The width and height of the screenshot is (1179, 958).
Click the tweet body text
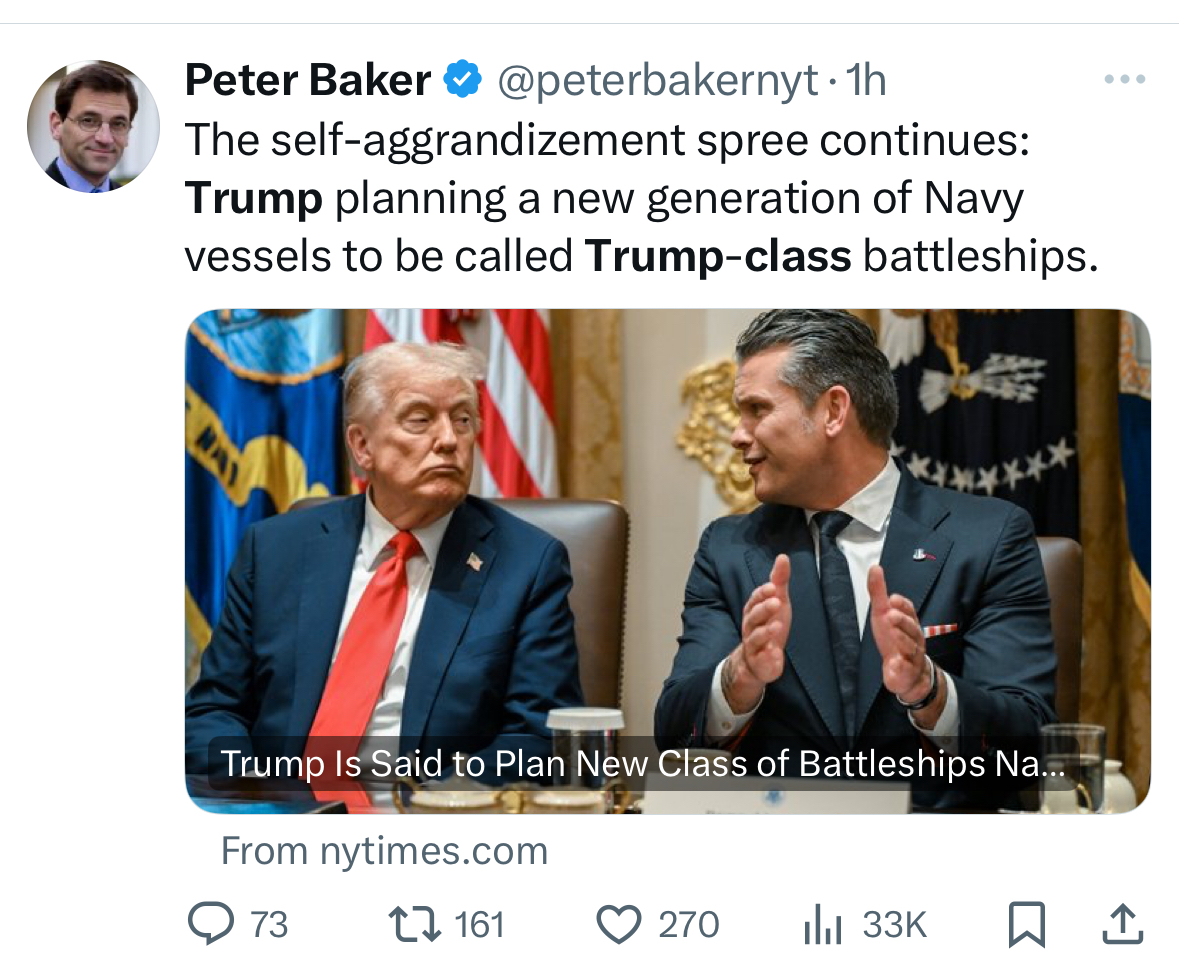(641, 199)
